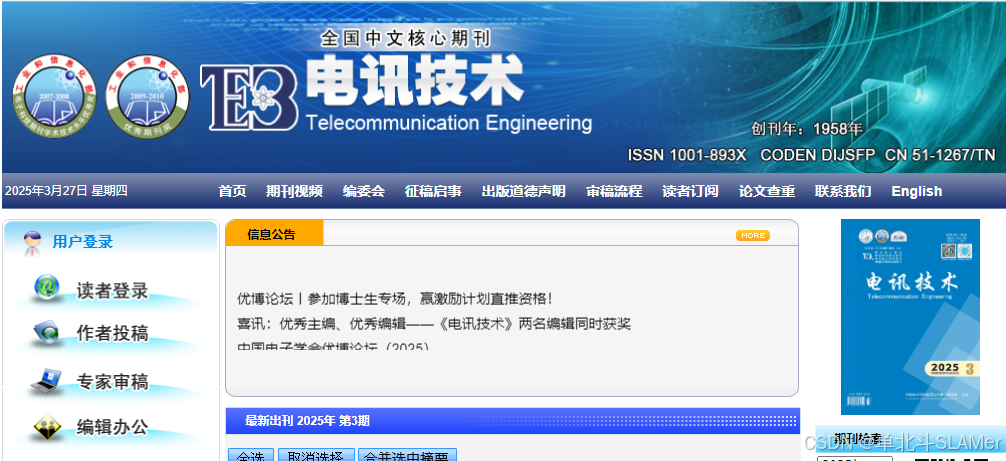Open the 2025 issue 3 cover thumbnail

(910, 317)
